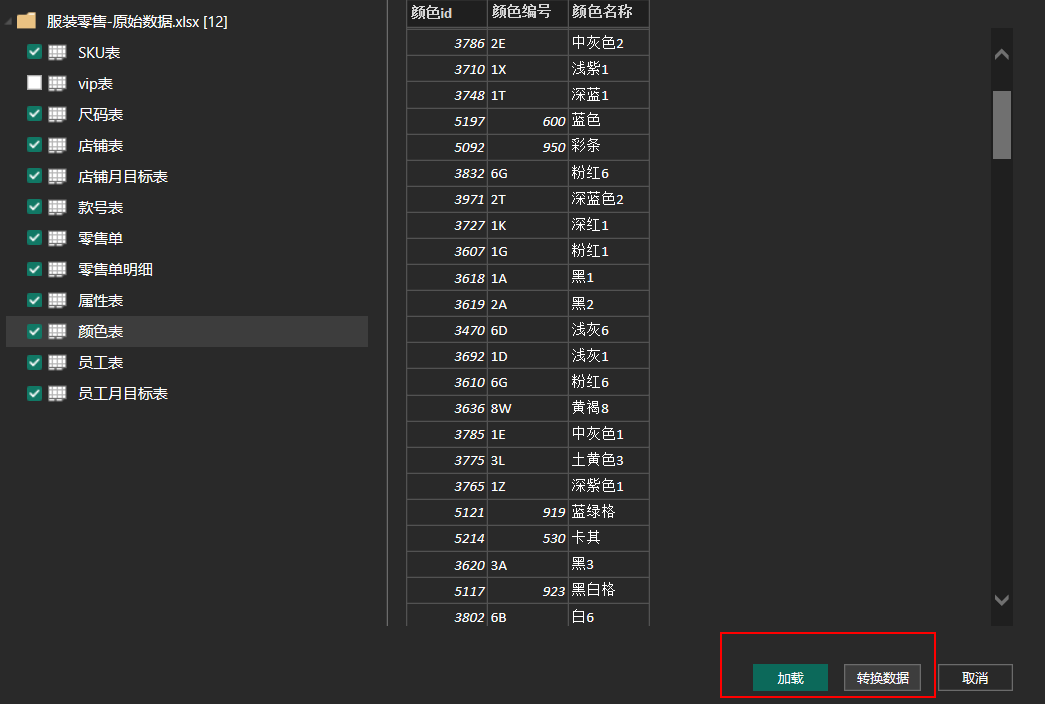
Task: Uncheck the SKU表 checkbox
Action: (x=35, y=51)
